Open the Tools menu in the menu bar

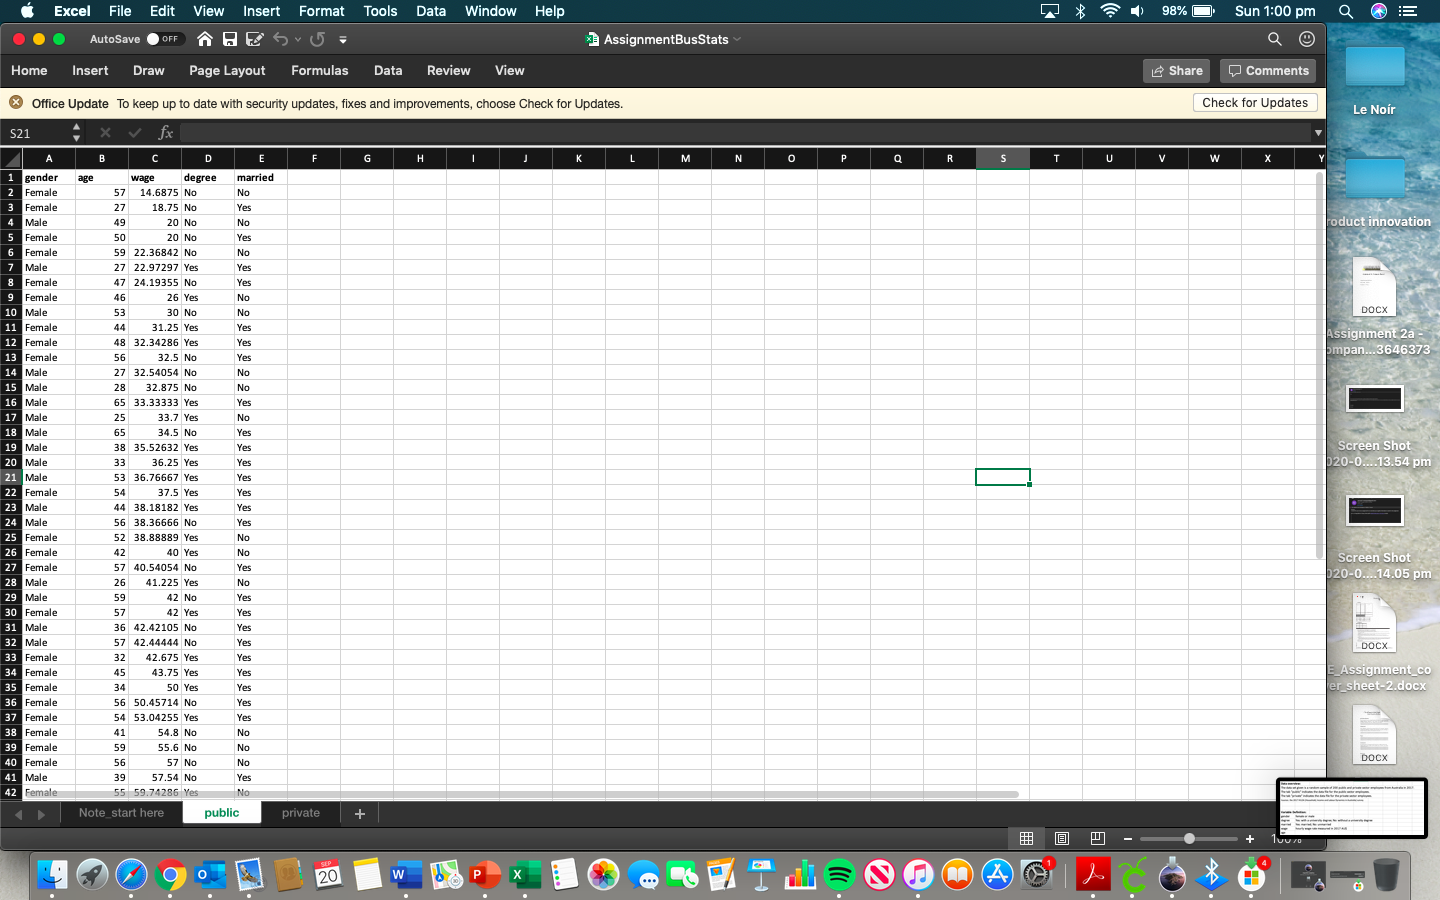(380, 11)
